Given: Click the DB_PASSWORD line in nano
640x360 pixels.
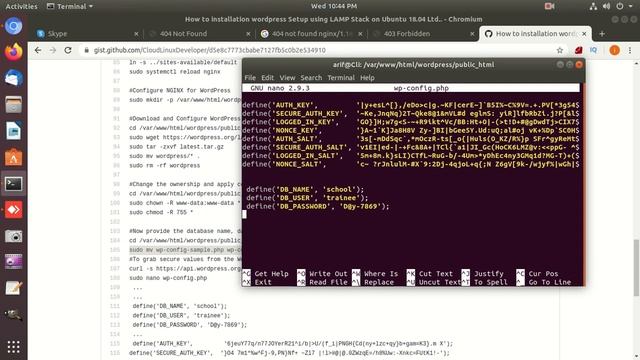Looking at the screenshot, I should tap(318, 207).
